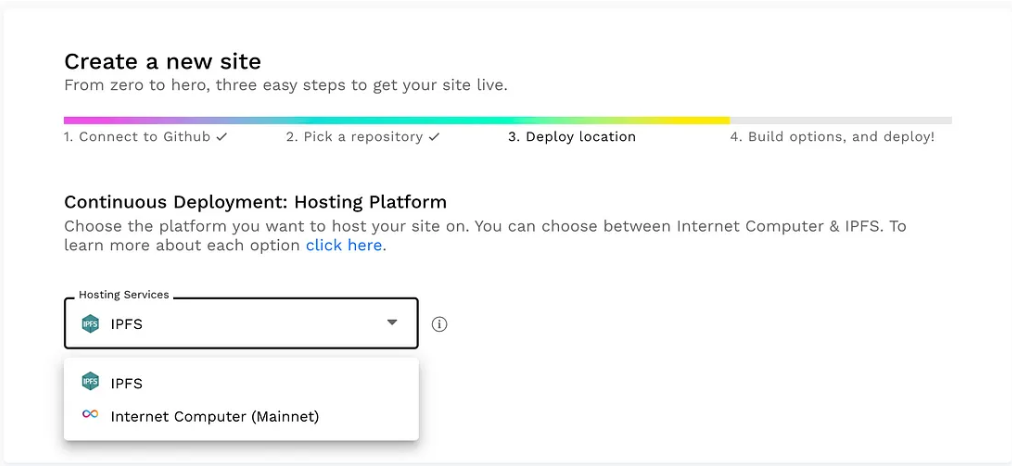Go to step 1 Connect to Github
Screen dimensions: 1012x466
(x=138, y=137)
